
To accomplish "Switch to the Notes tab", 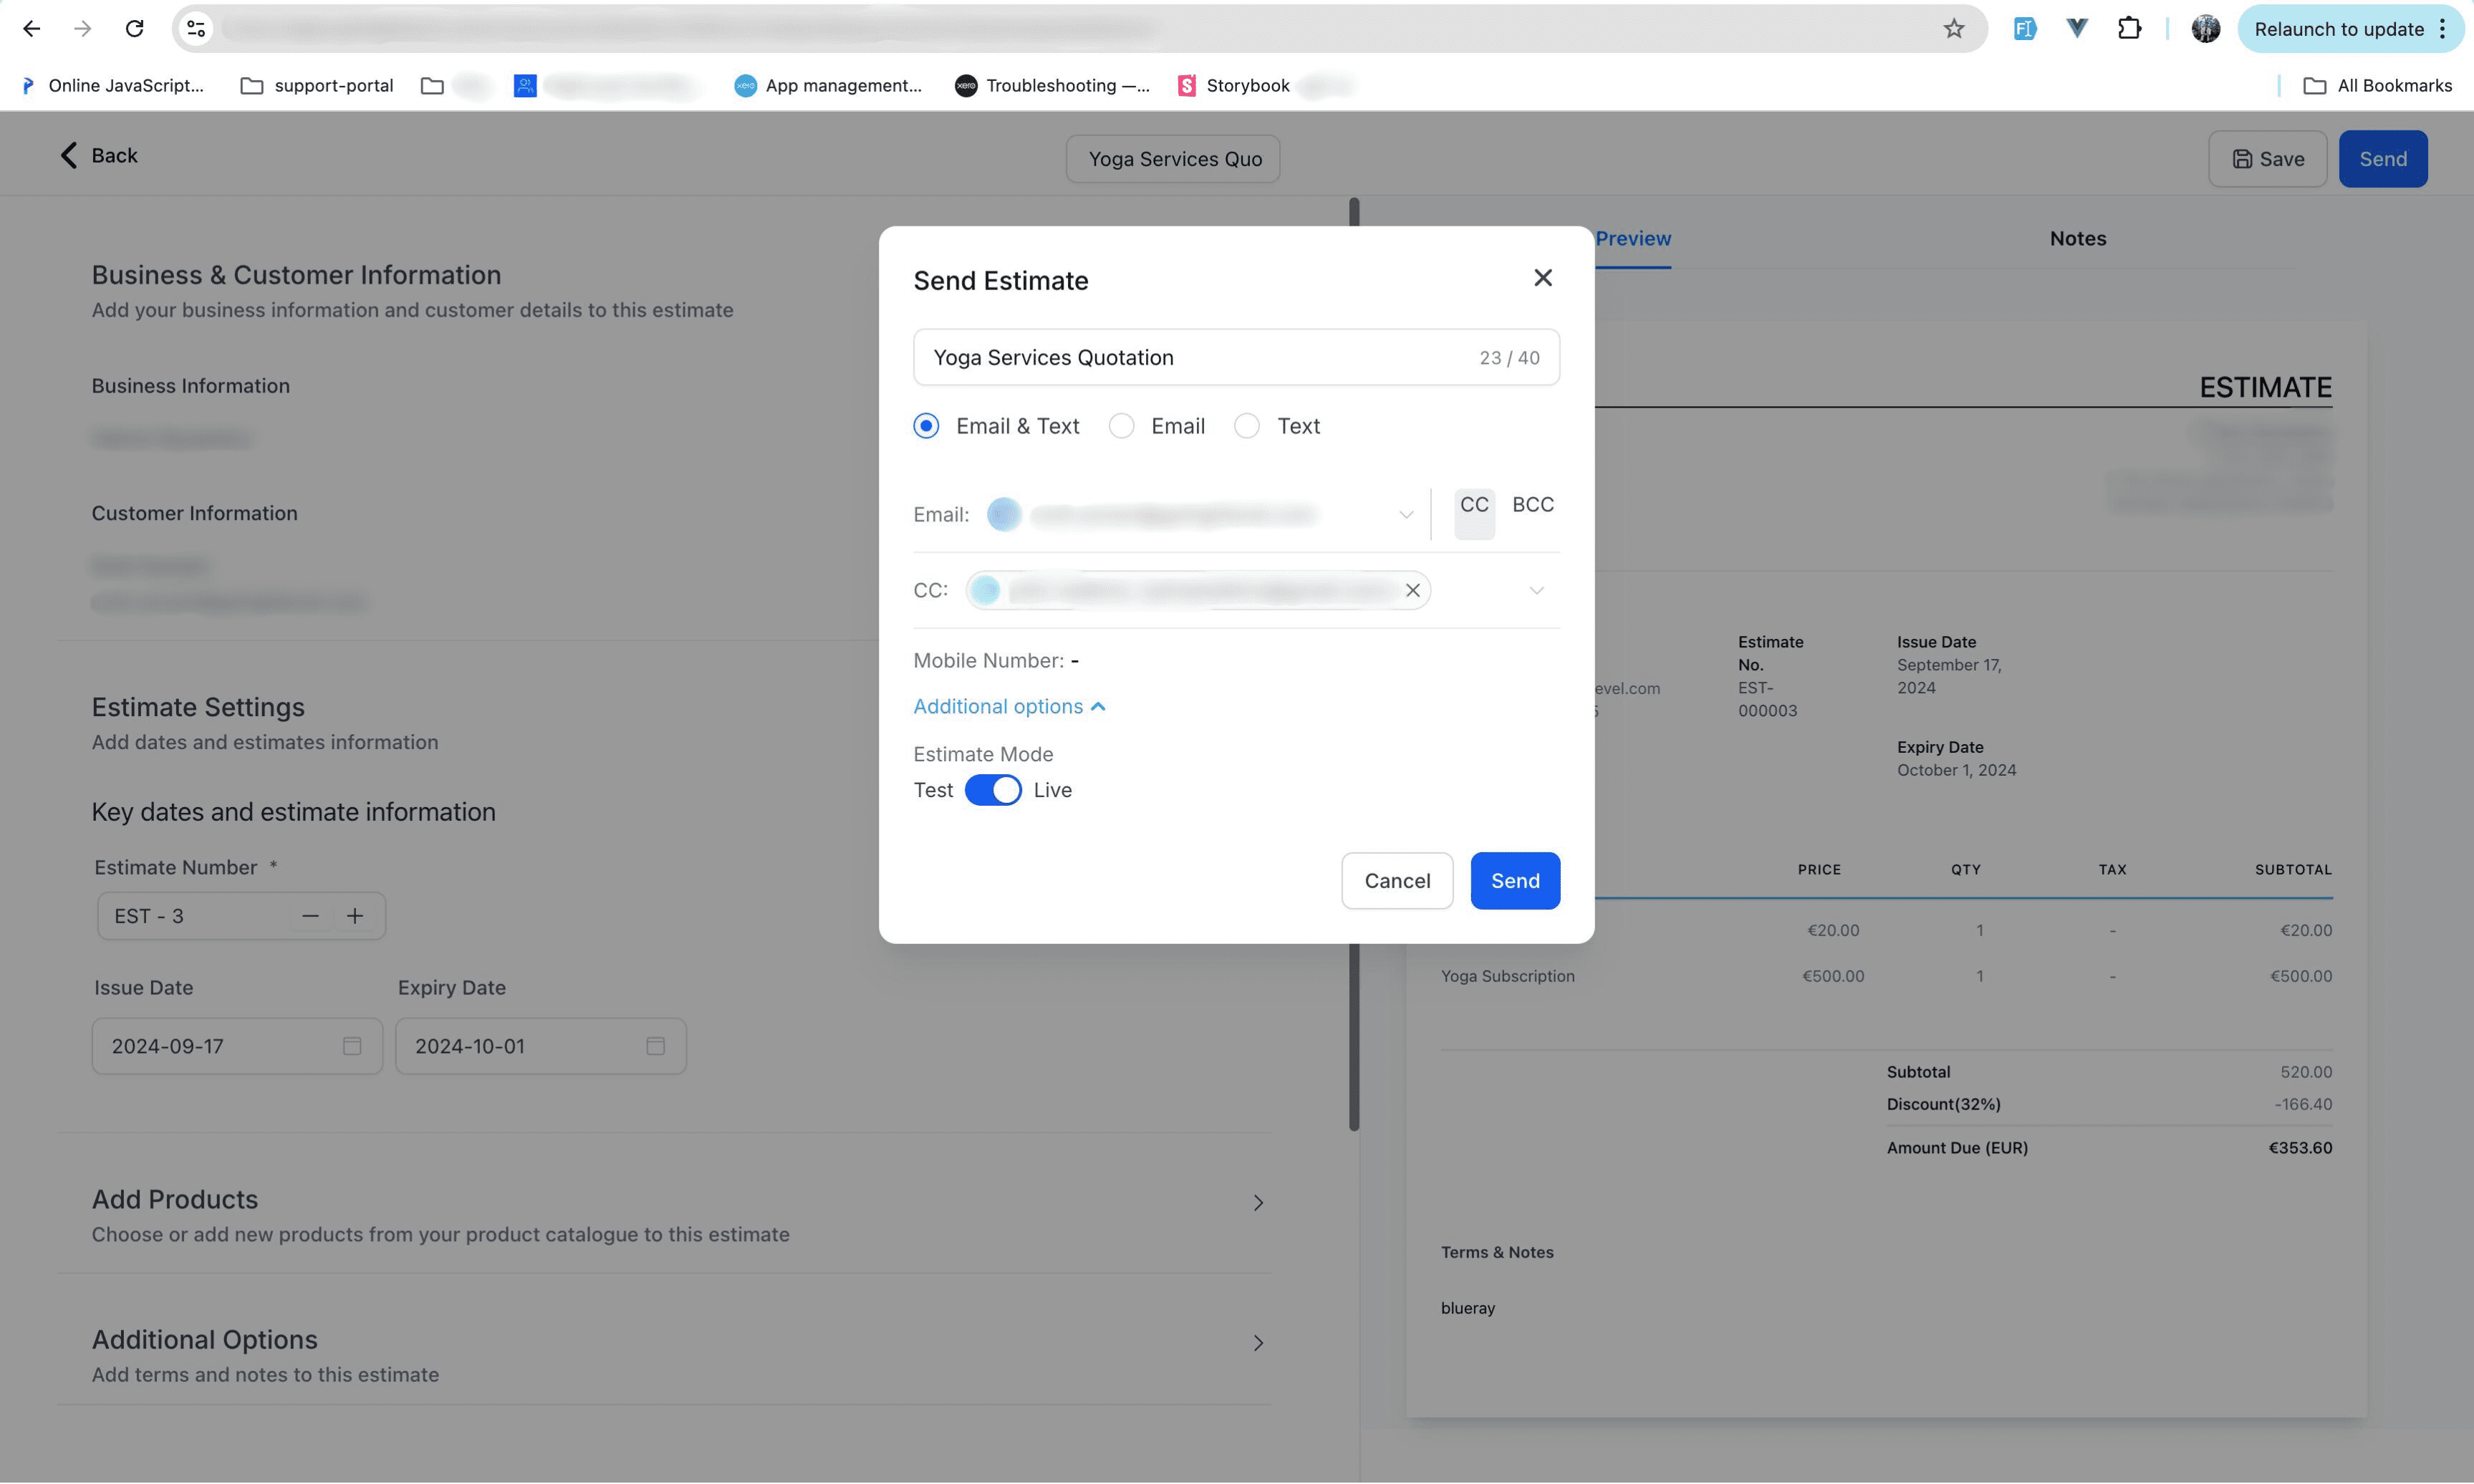I will [x=2077, y=239].
